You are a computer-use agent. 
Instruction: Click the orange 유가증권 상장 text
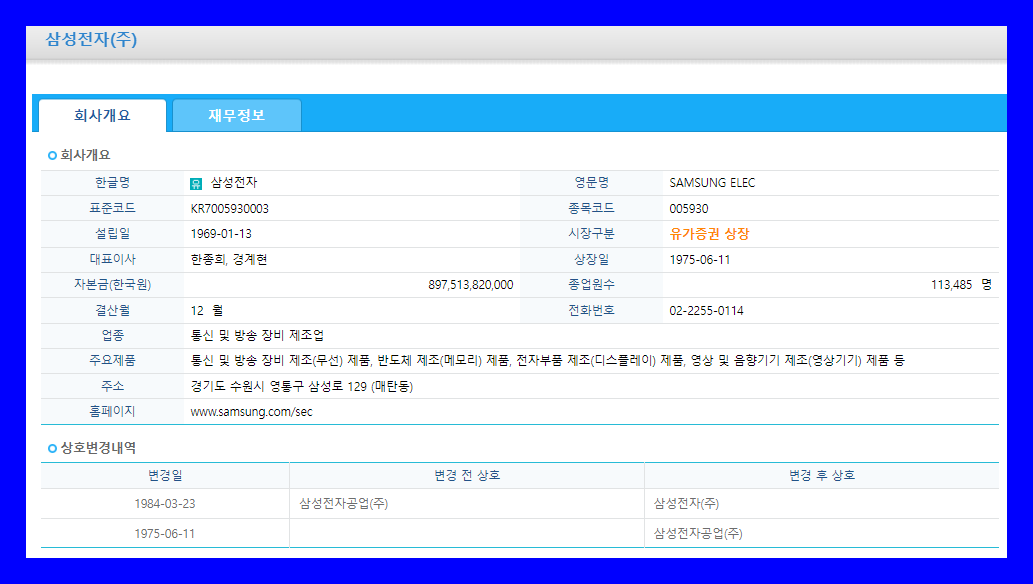(709, 233)
